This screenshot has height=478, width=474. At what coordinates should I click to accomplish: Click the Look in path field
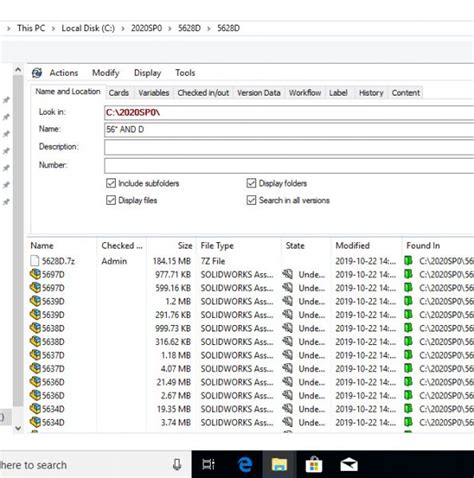[289, 113]
